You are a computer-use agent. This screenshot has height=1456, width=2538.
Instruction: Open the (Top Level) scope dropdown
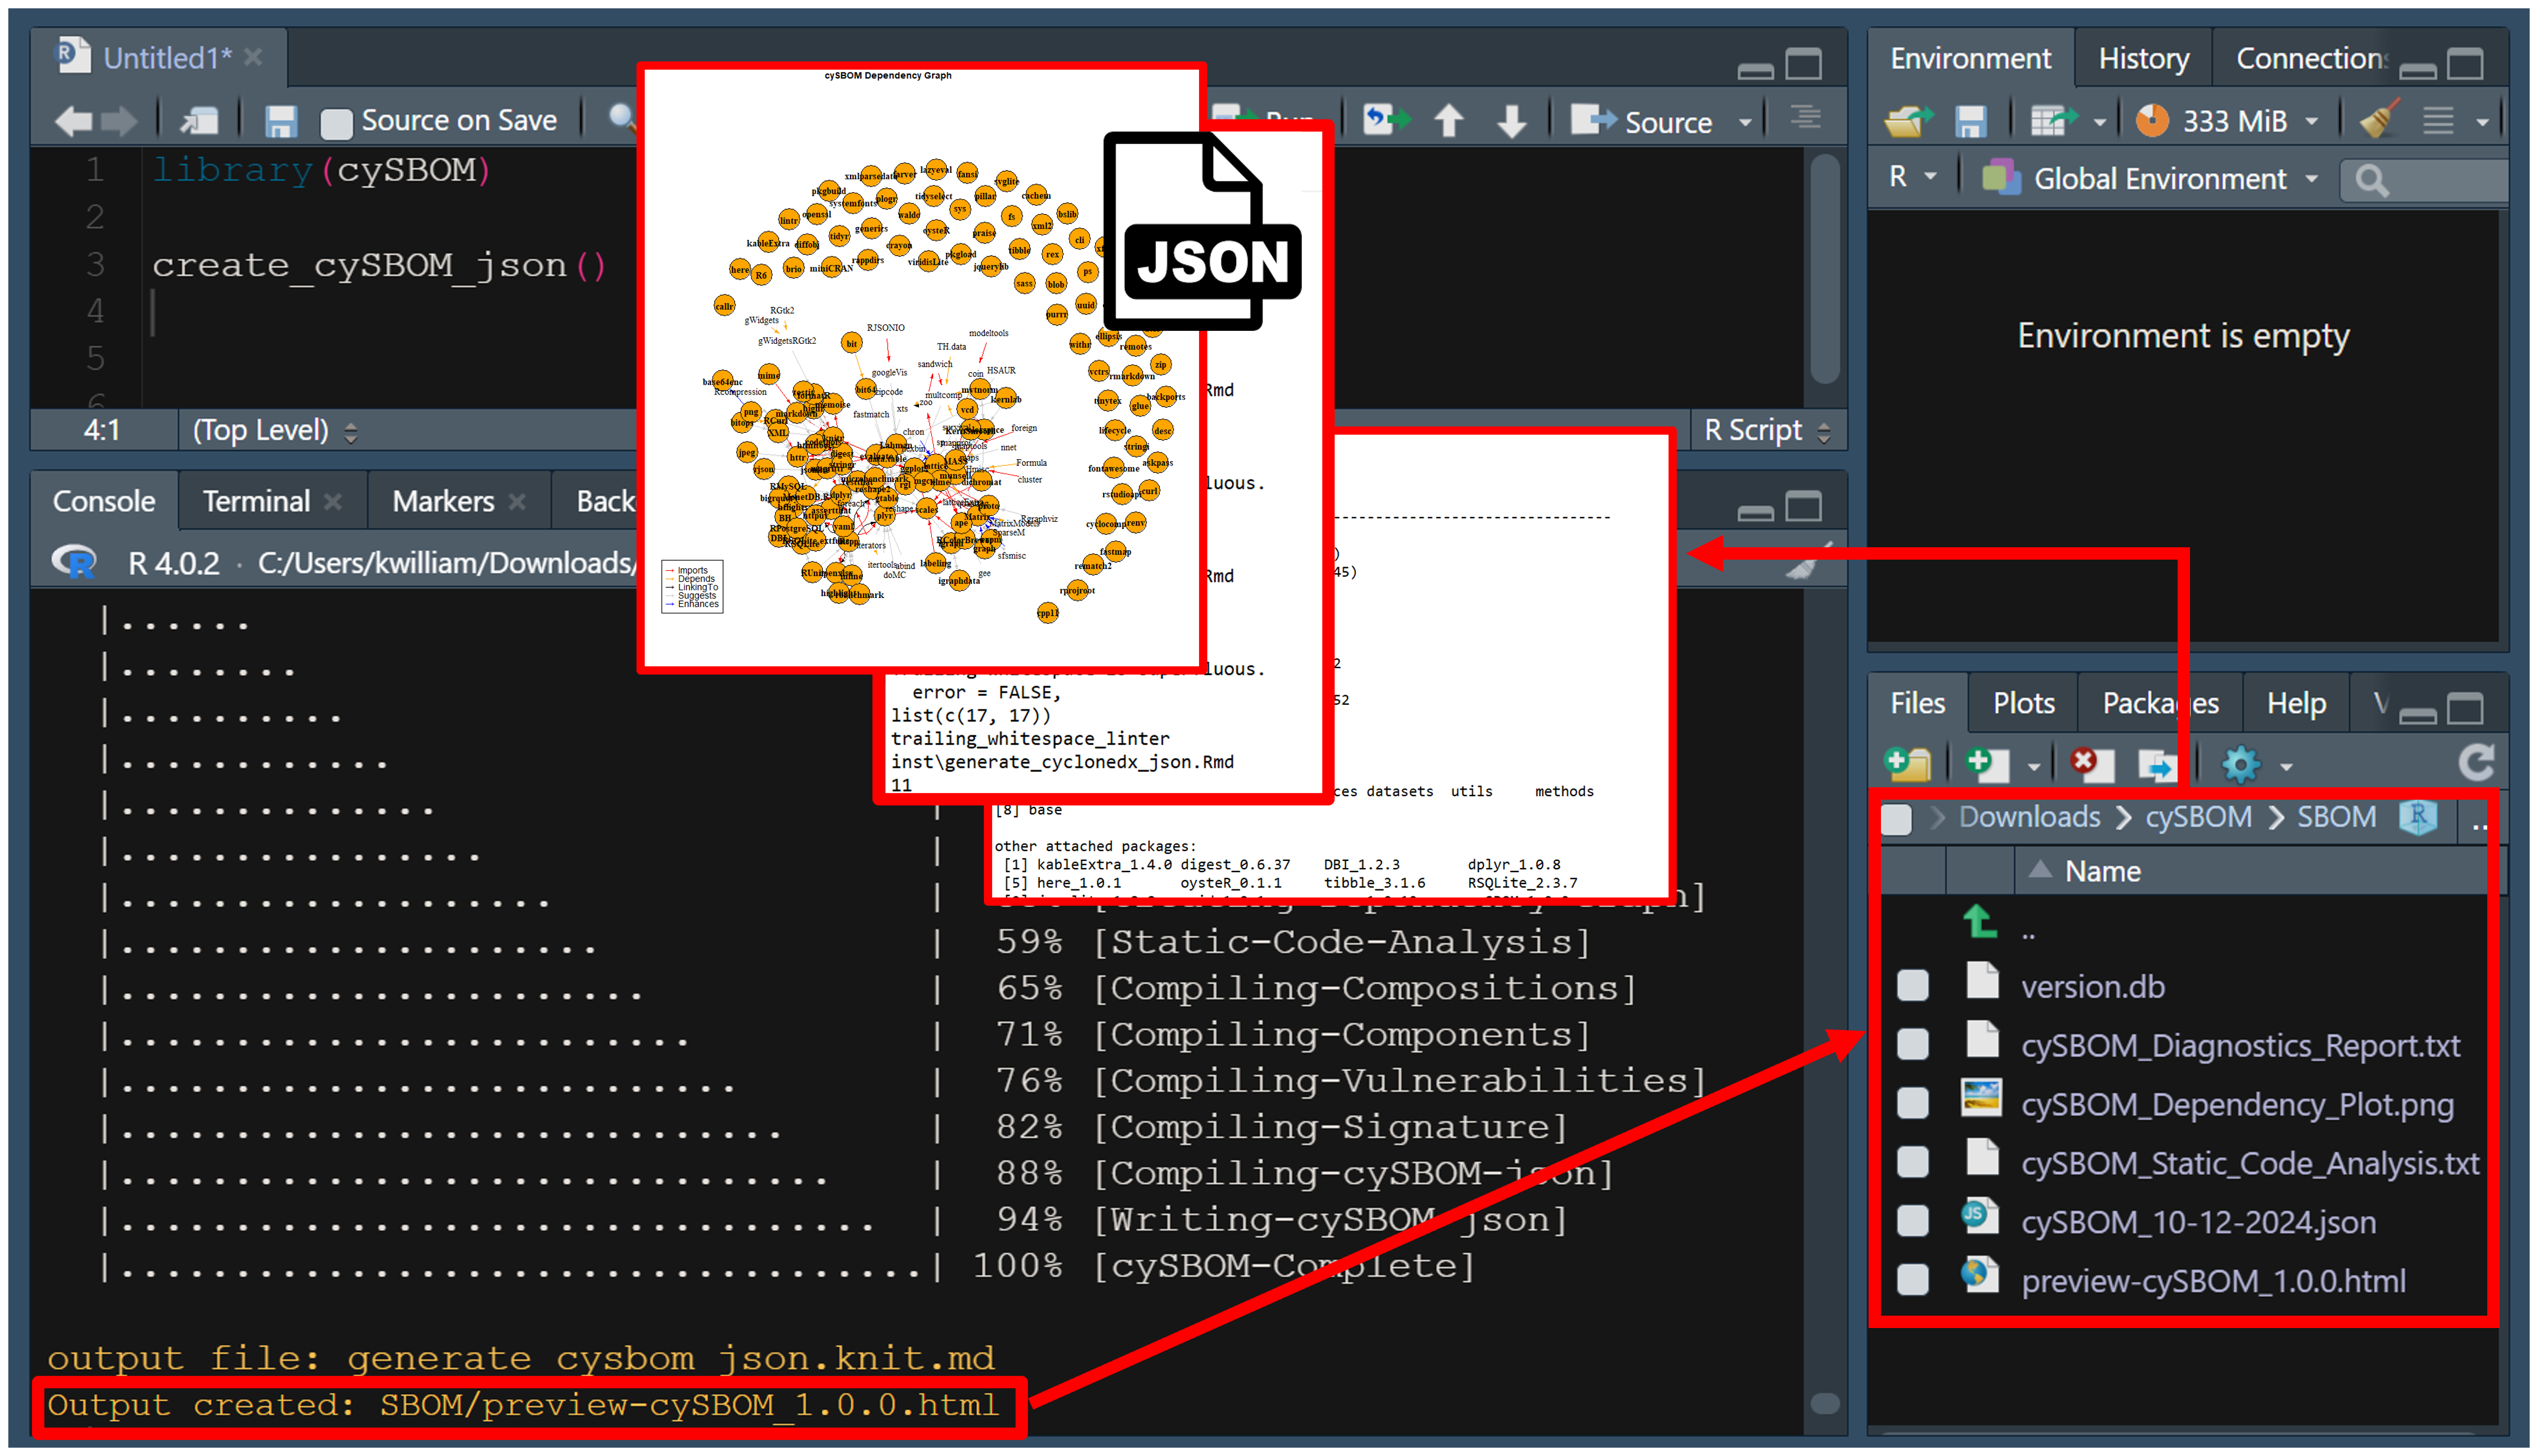tap(351, 432)
